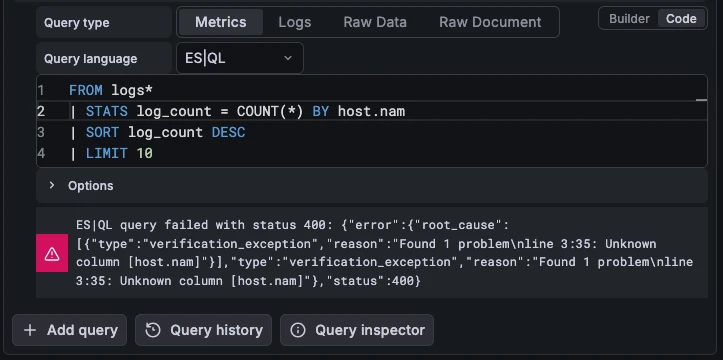Click on 'host.nam' in the query editor
The image size is (723, 360).
pyautogui.click(x=371, y=111)
